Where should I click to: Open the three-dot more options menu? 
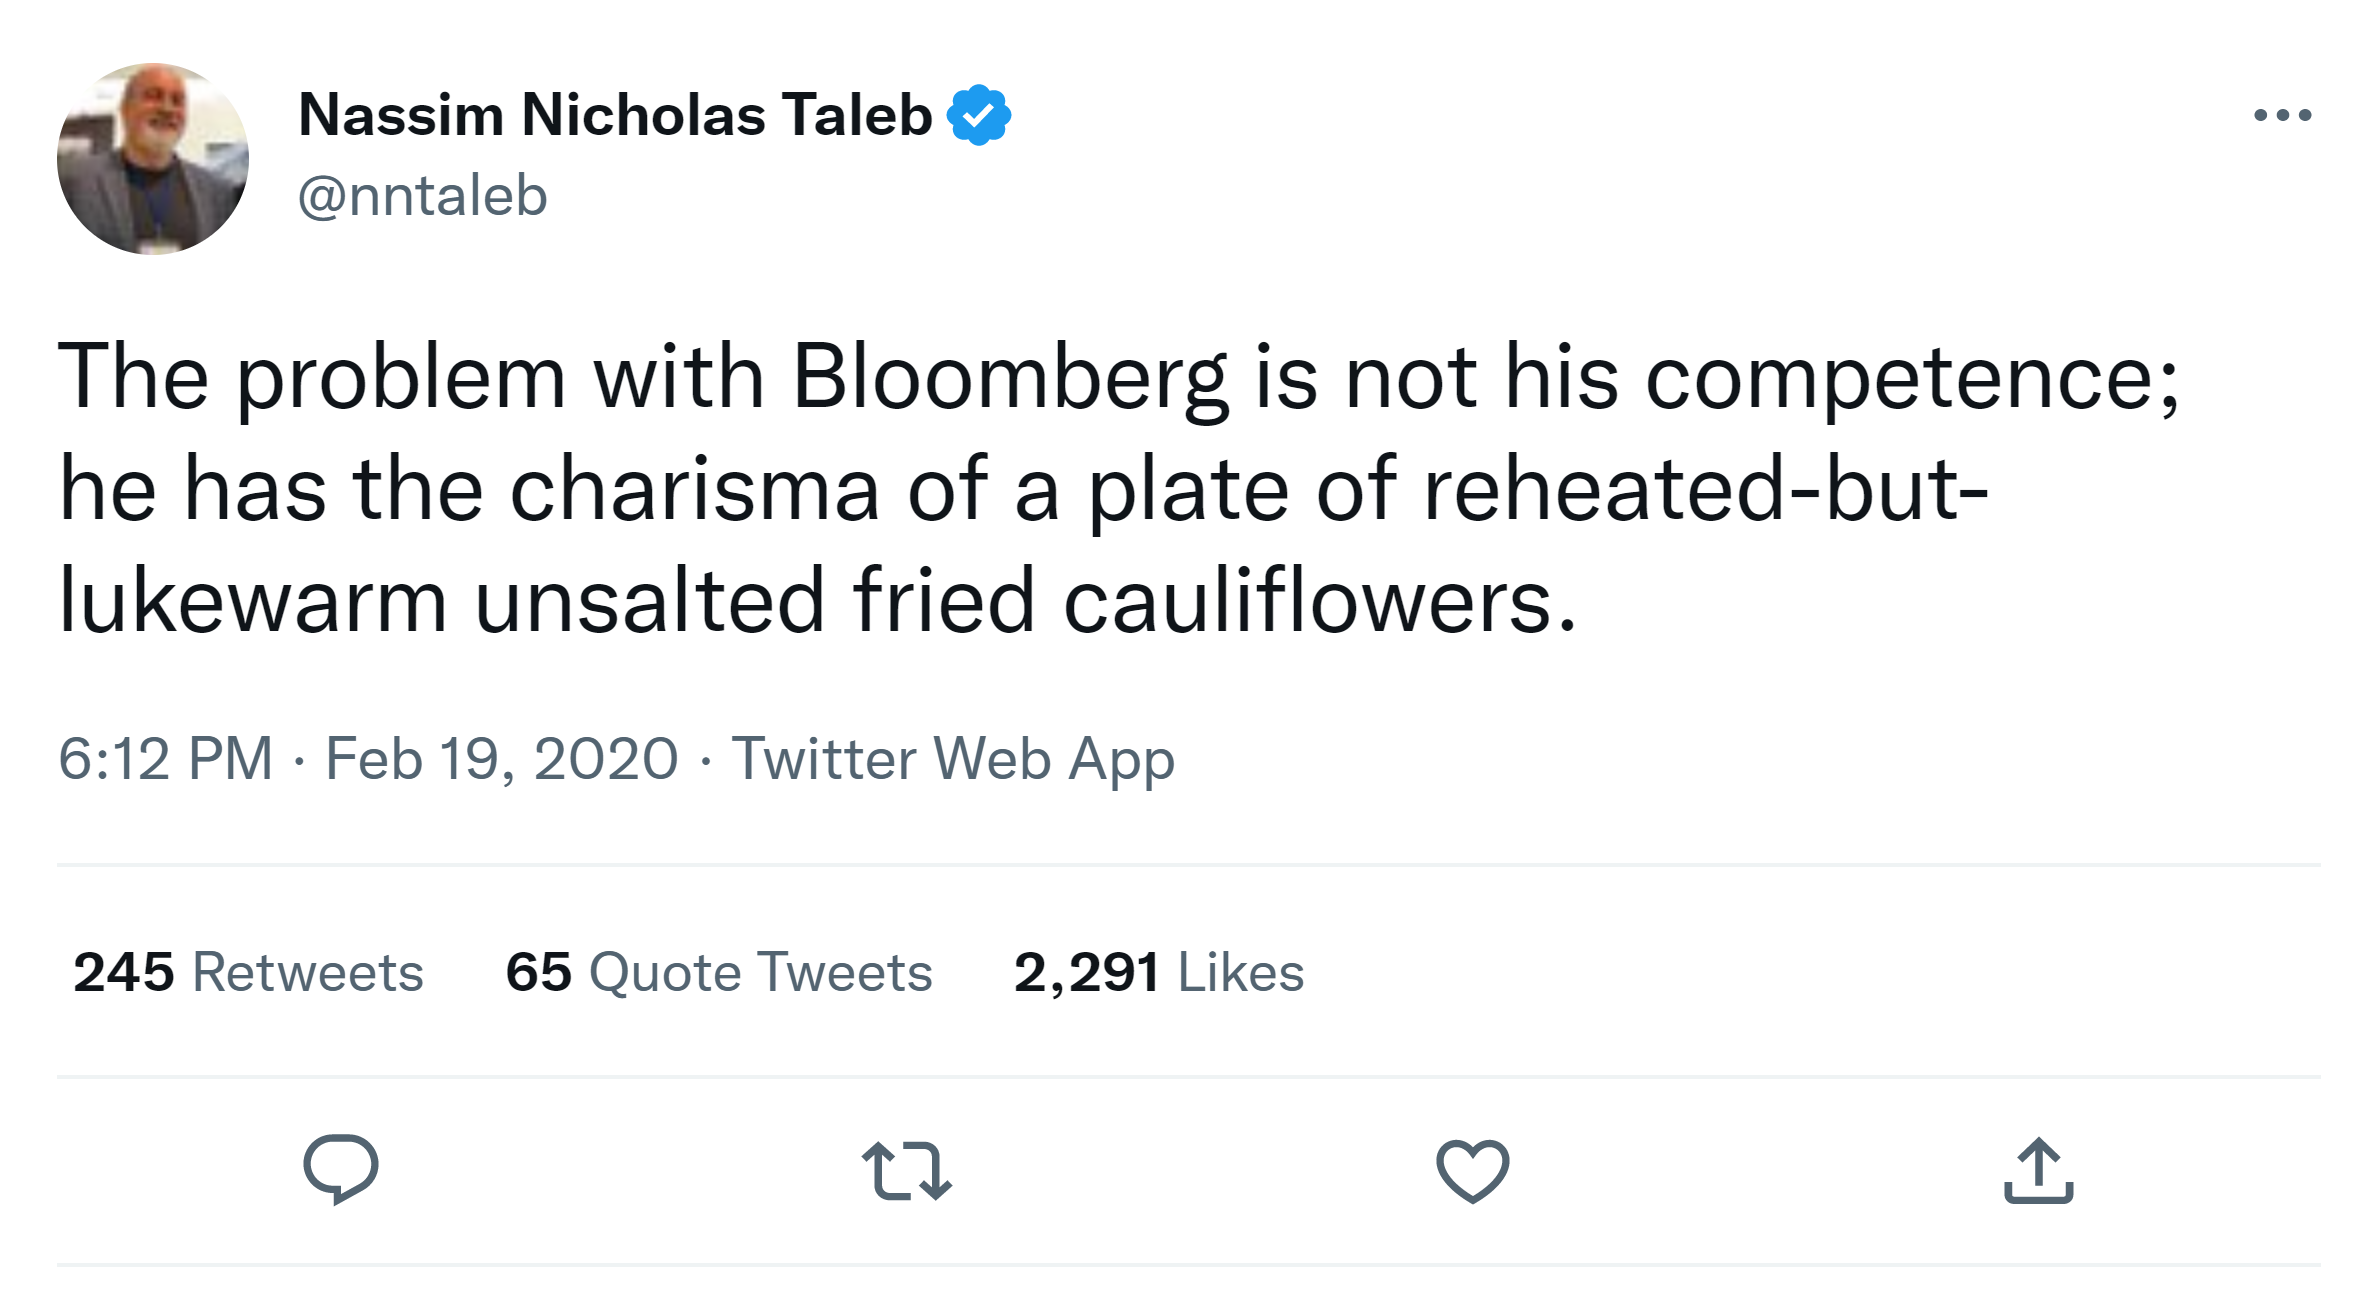click(2282, 115)
